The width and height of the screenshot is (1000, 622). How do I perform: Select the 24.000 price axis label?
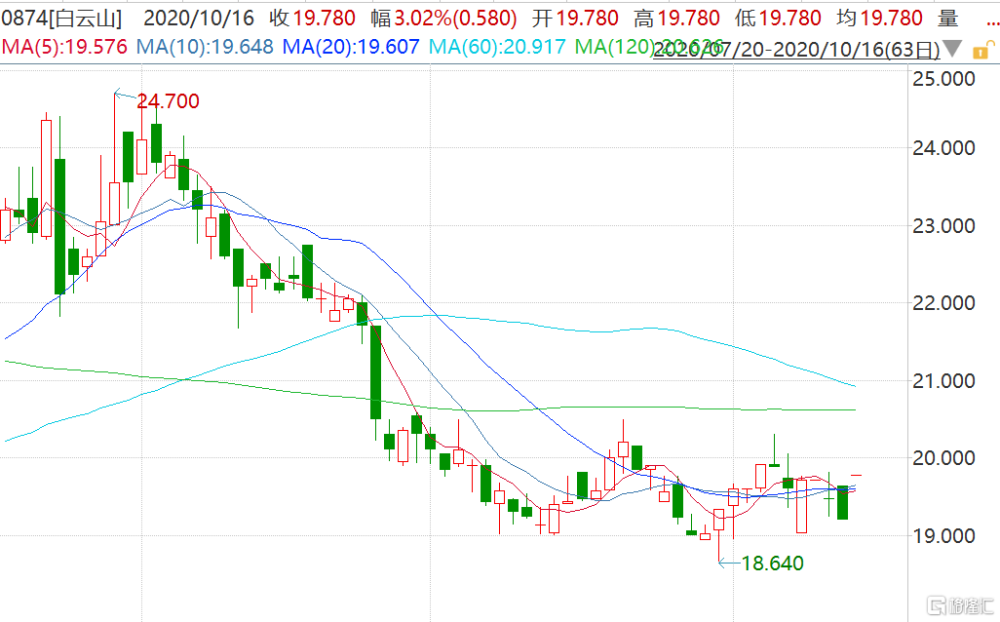[944, 148]
